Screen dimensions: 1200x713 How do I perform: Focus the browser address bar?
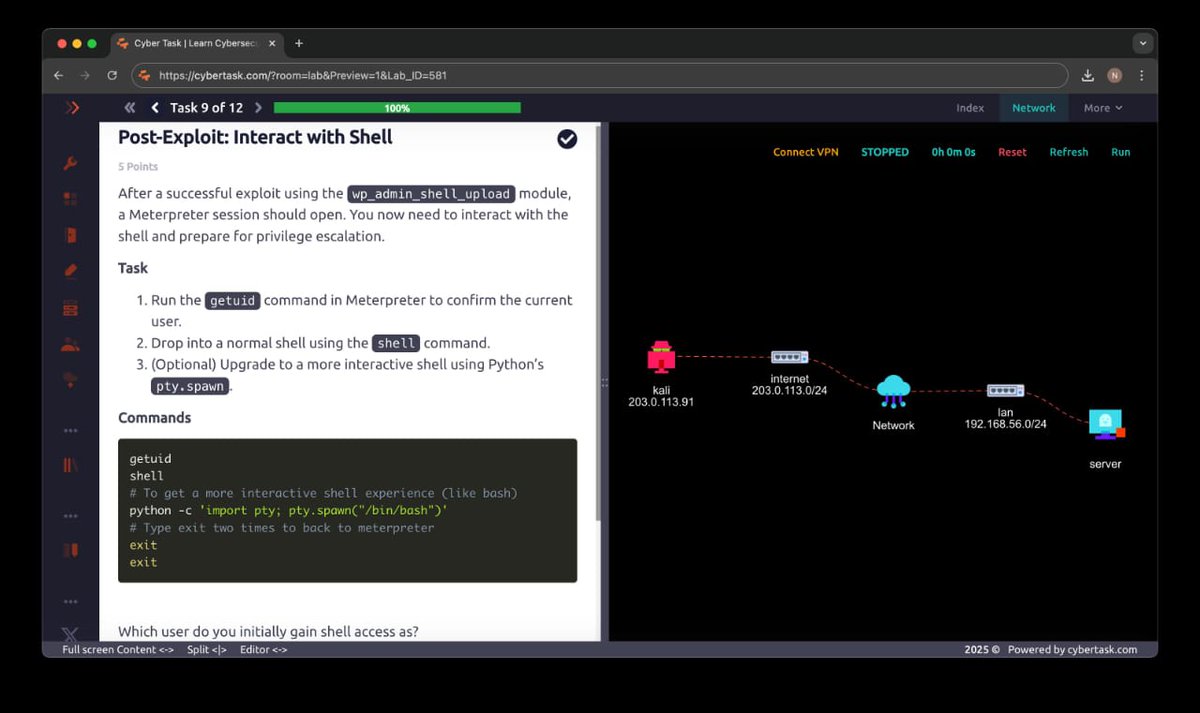point(600,75)
